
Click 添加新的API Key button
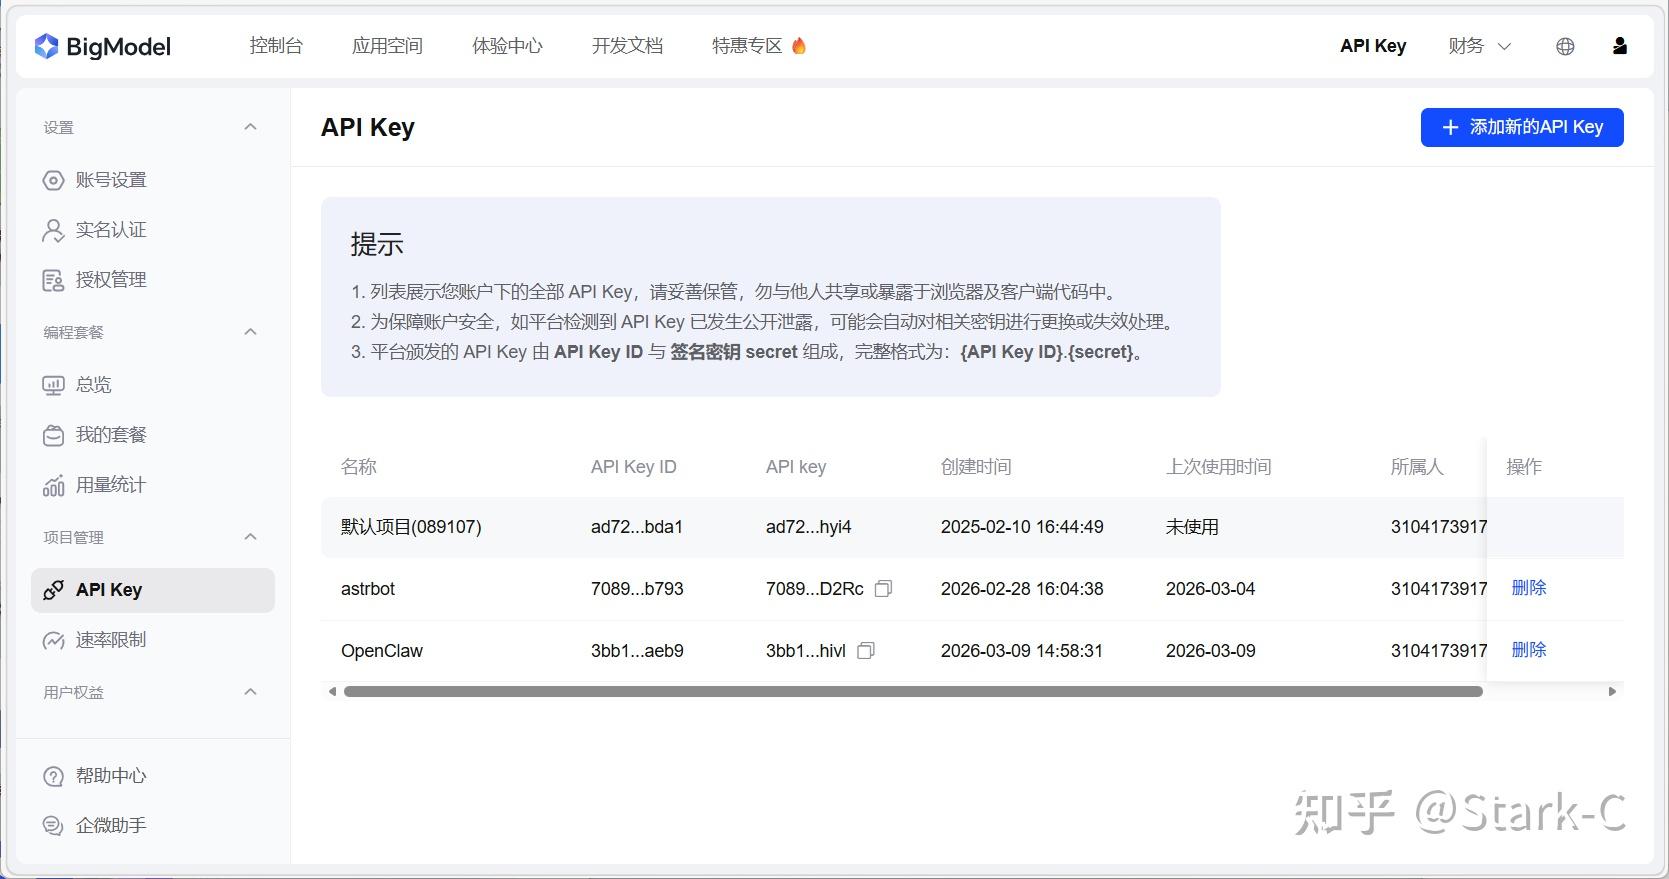click(x=1521, y=127)
